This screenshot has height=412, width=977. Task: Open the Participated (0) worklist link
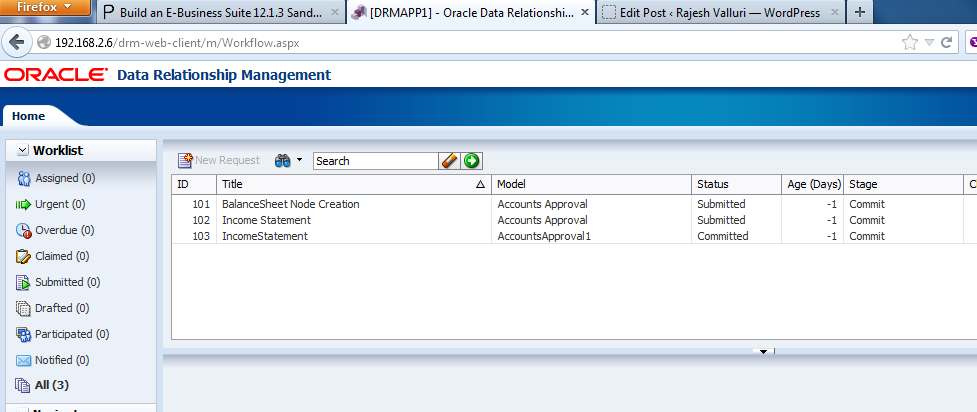(72, 334)
